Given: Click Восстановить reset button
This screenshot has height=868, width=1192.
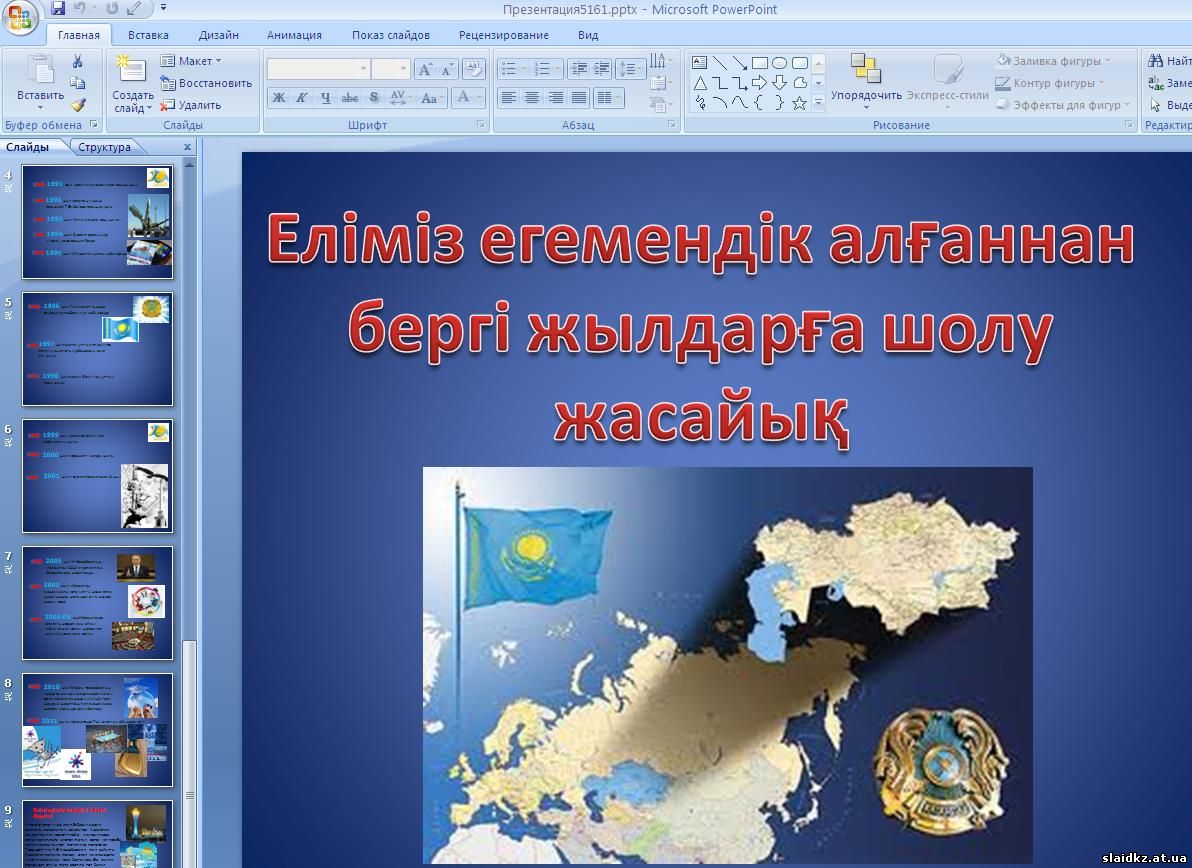Looking at the screenshot, I should click(206, 83).
